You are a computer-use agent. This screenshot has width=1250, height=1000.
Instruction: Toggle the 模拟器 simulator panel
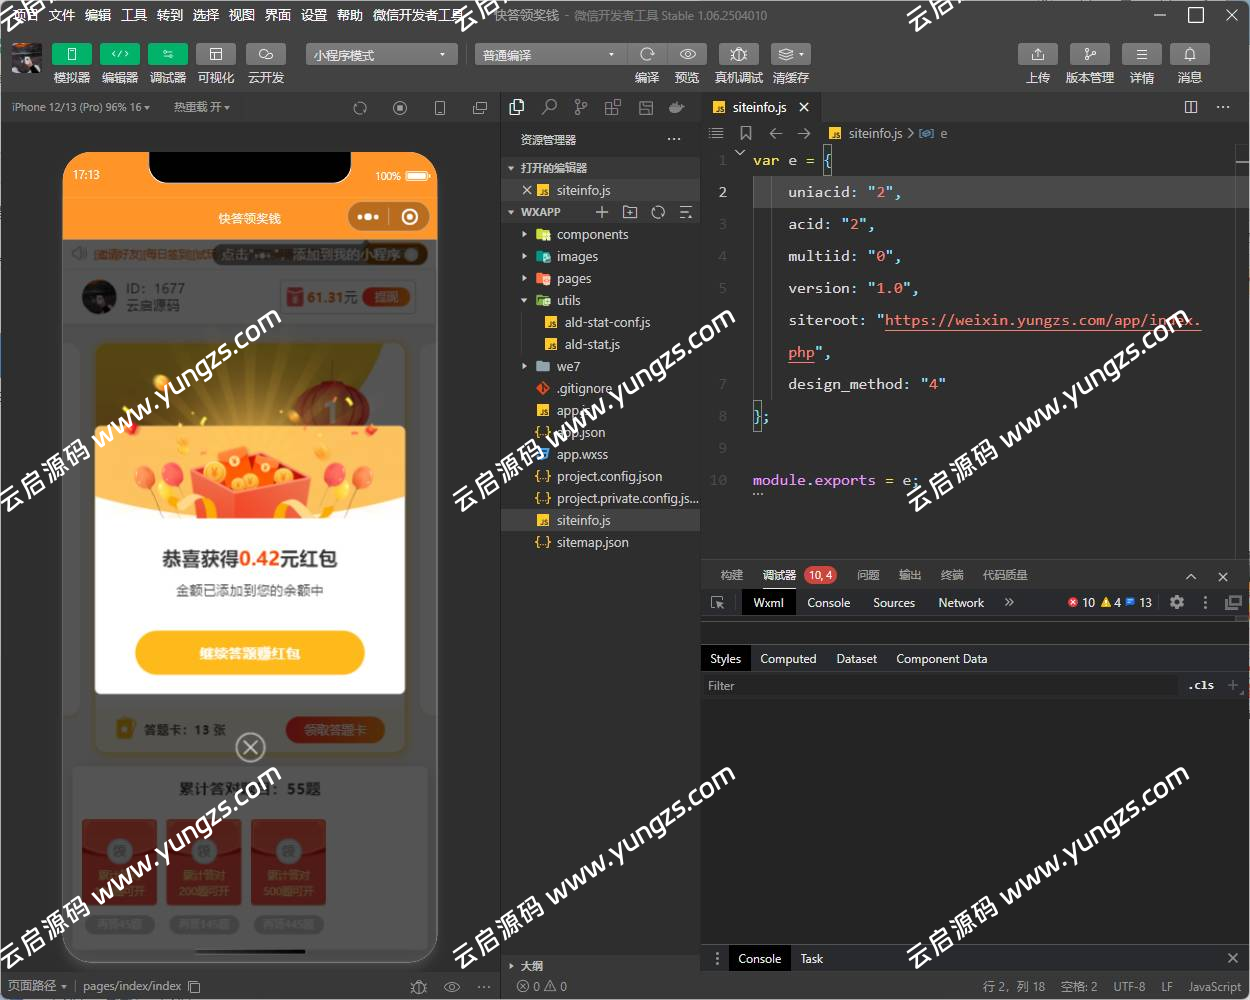coord(71,54)
